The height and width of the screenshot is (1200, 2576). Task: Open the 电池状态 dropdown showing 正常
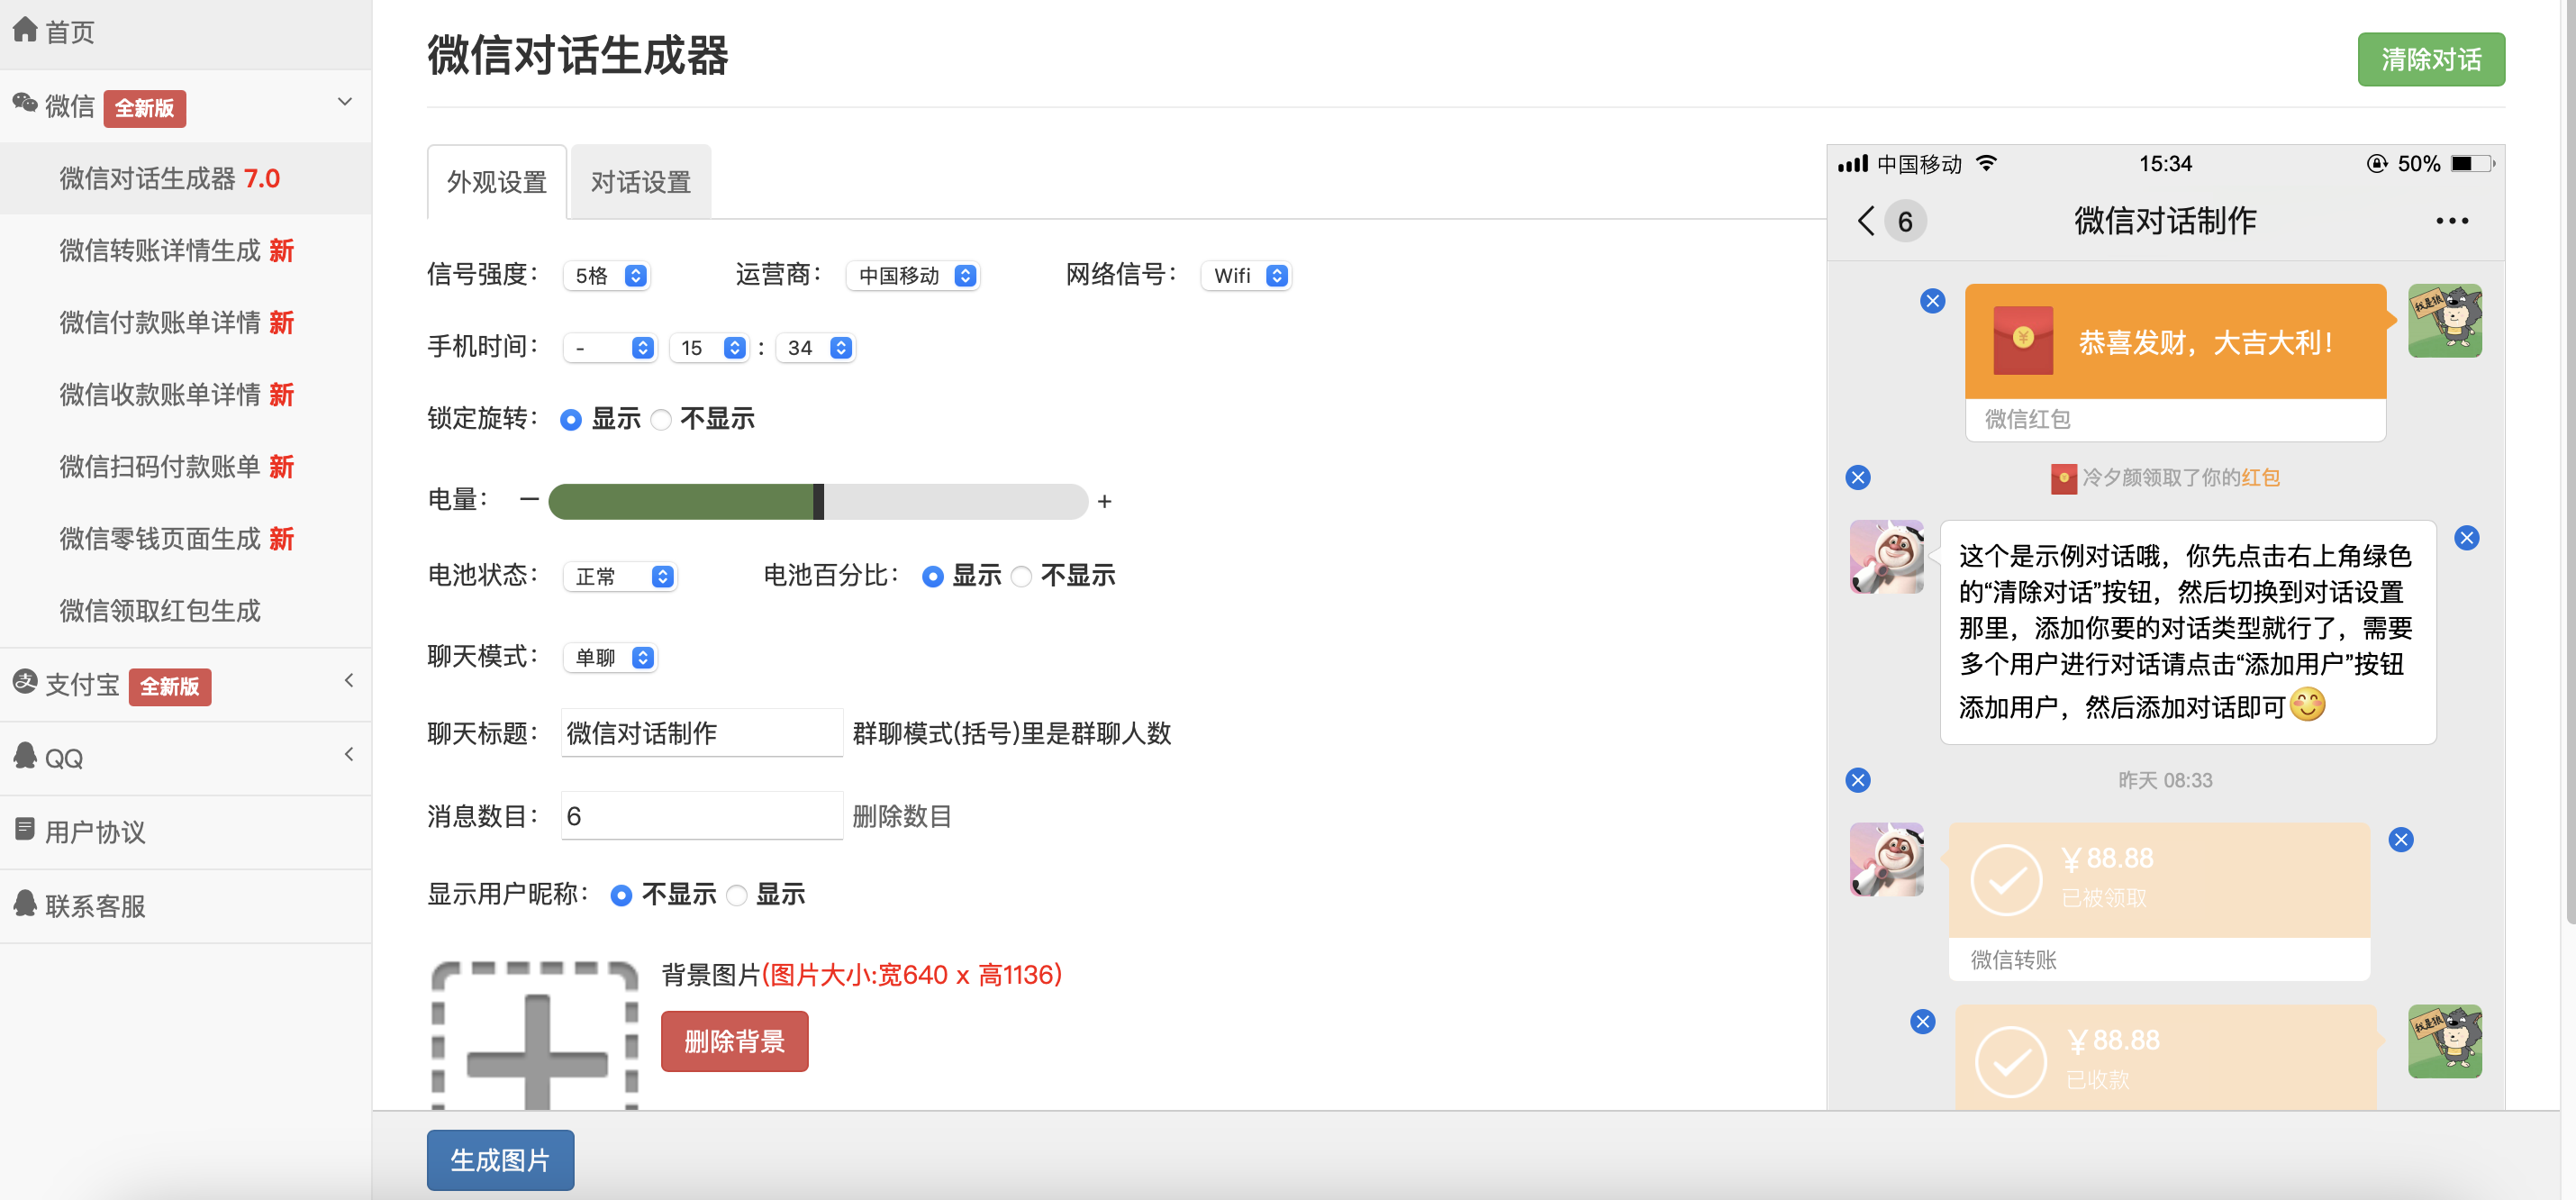click(x=620, y=577)
